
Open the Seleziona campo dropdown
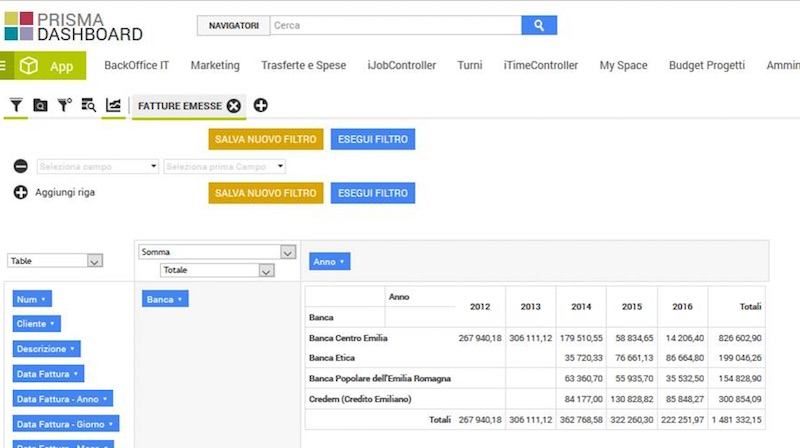click(97, 166)
